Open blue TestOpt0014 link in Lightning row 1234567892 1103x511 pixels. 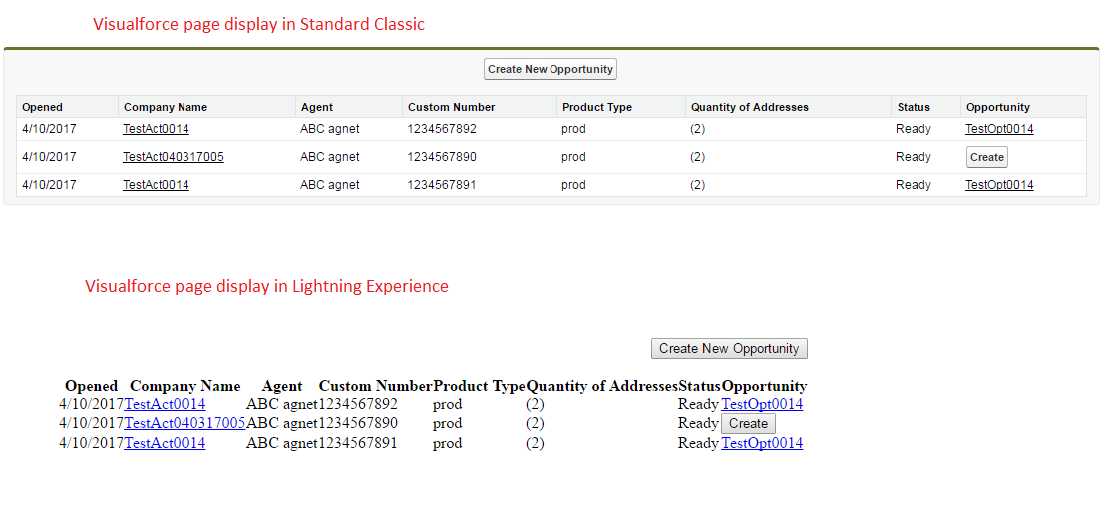[x=762, y=404]
